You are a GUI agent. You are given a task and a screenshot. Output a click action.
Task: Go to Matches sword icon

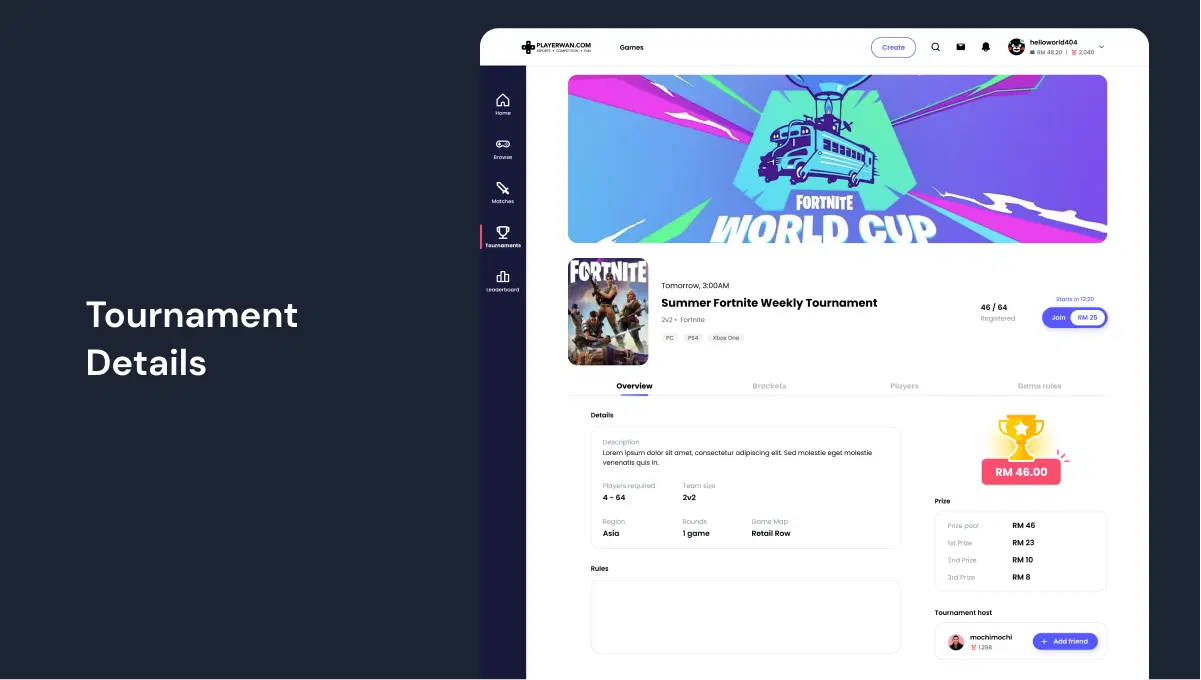click(503, 188)
